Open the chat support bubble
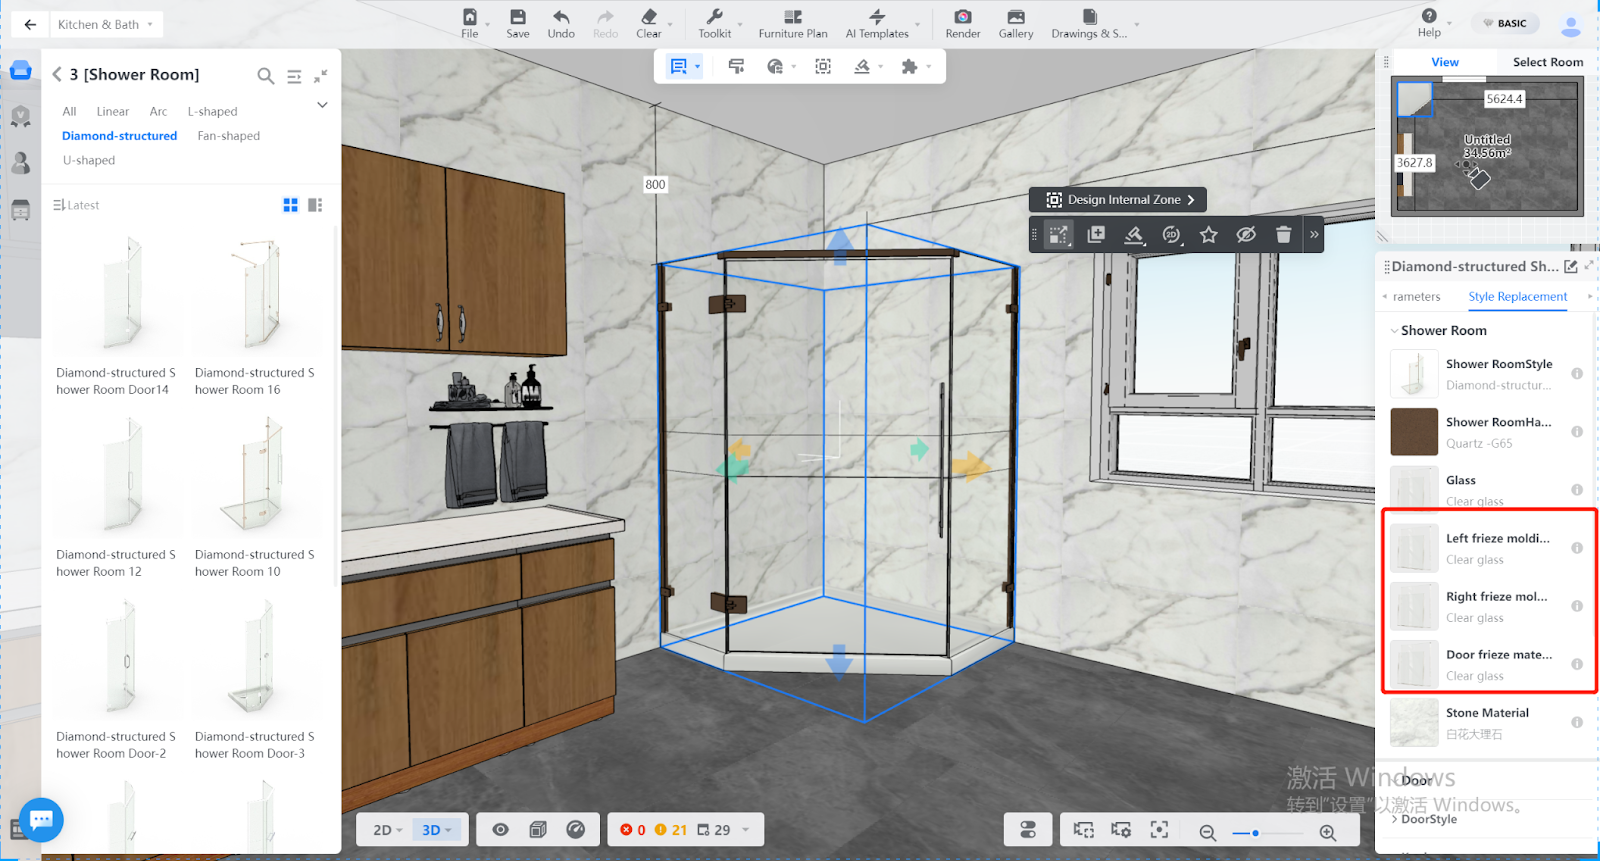The image size is (1600, 861). [x=41, y=820]
